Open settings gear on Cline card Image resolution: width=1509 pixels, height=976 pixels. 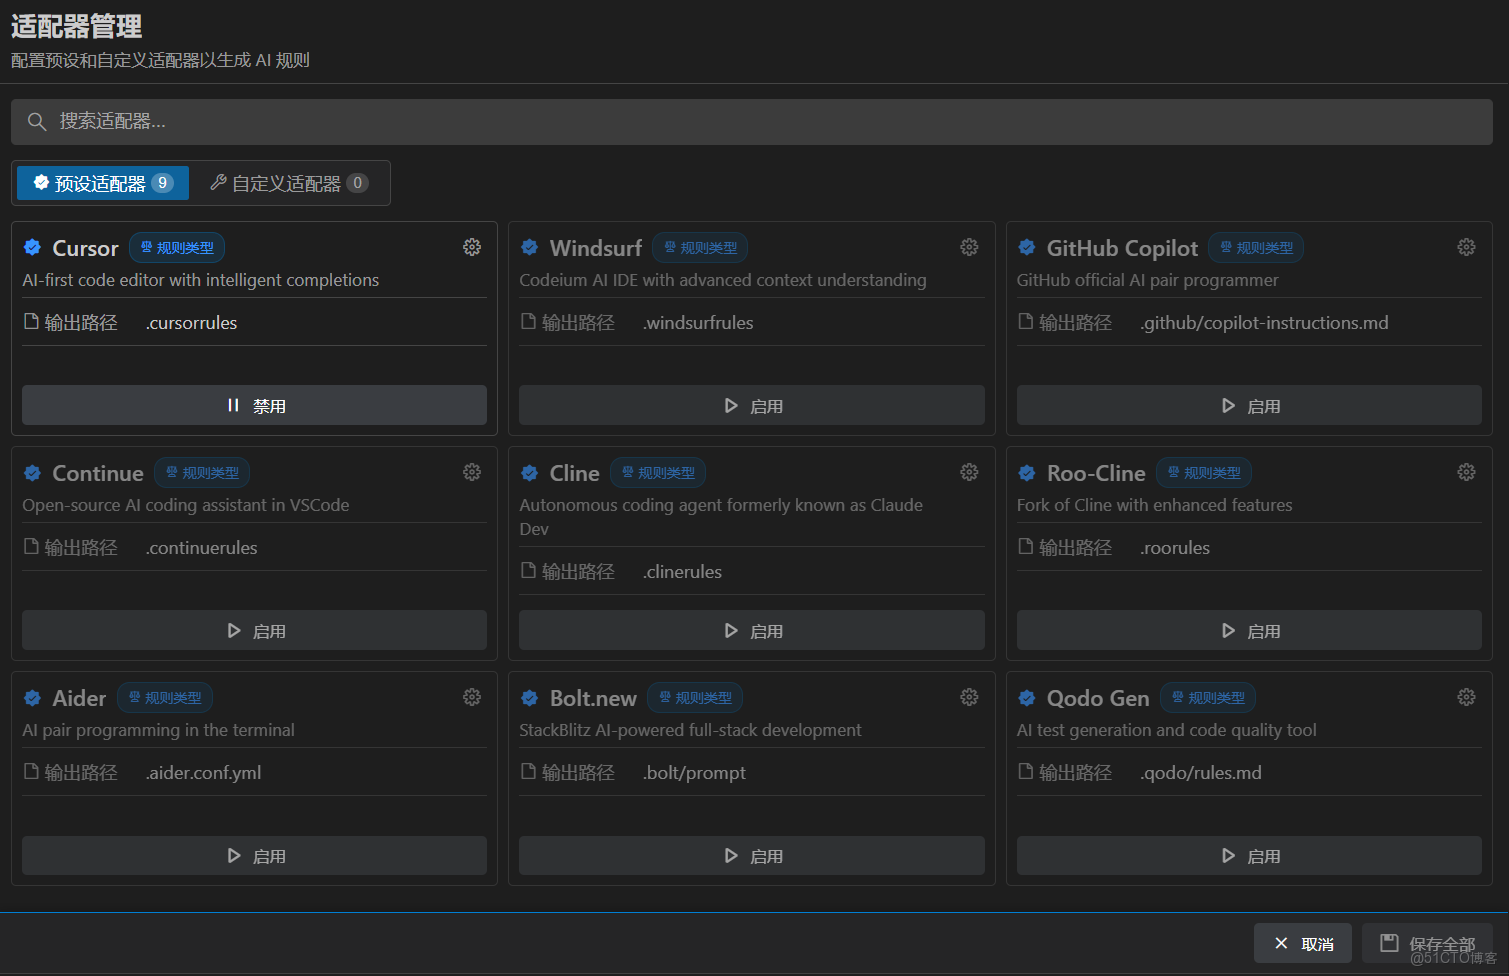tap(969, 472)
